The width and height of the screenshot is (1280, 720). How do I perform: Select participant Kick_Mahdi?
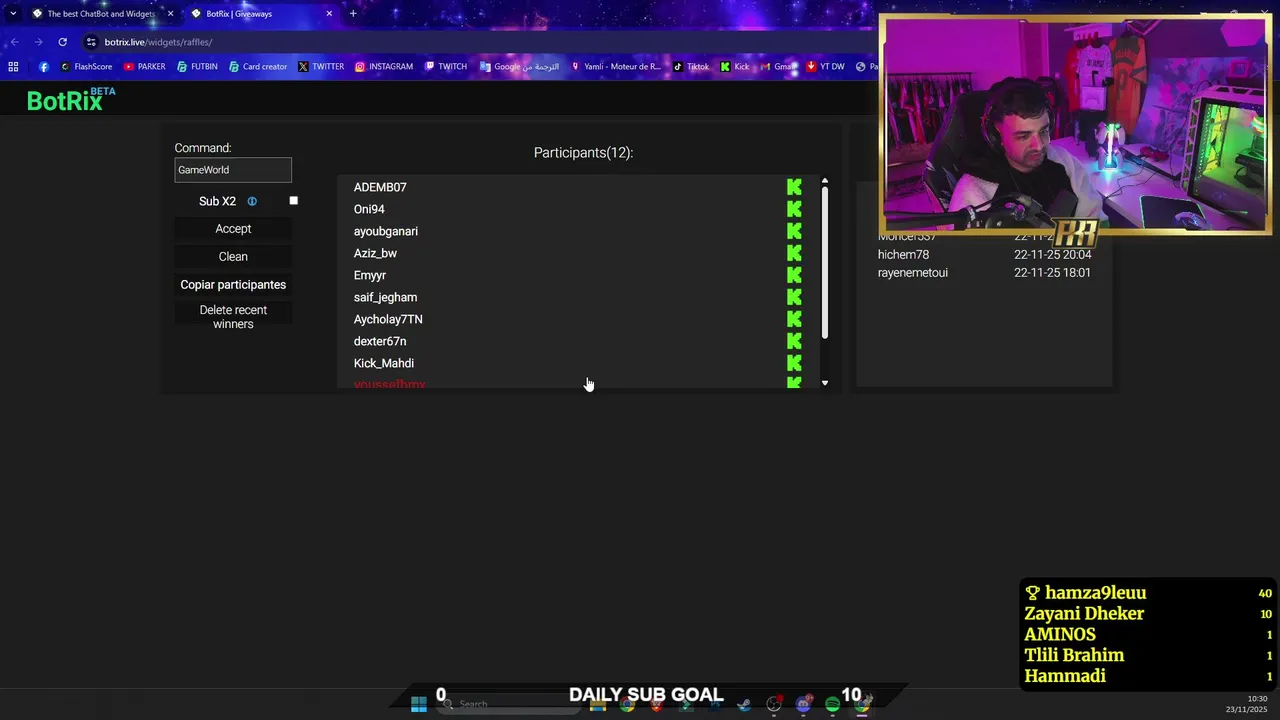pos(384,363)
